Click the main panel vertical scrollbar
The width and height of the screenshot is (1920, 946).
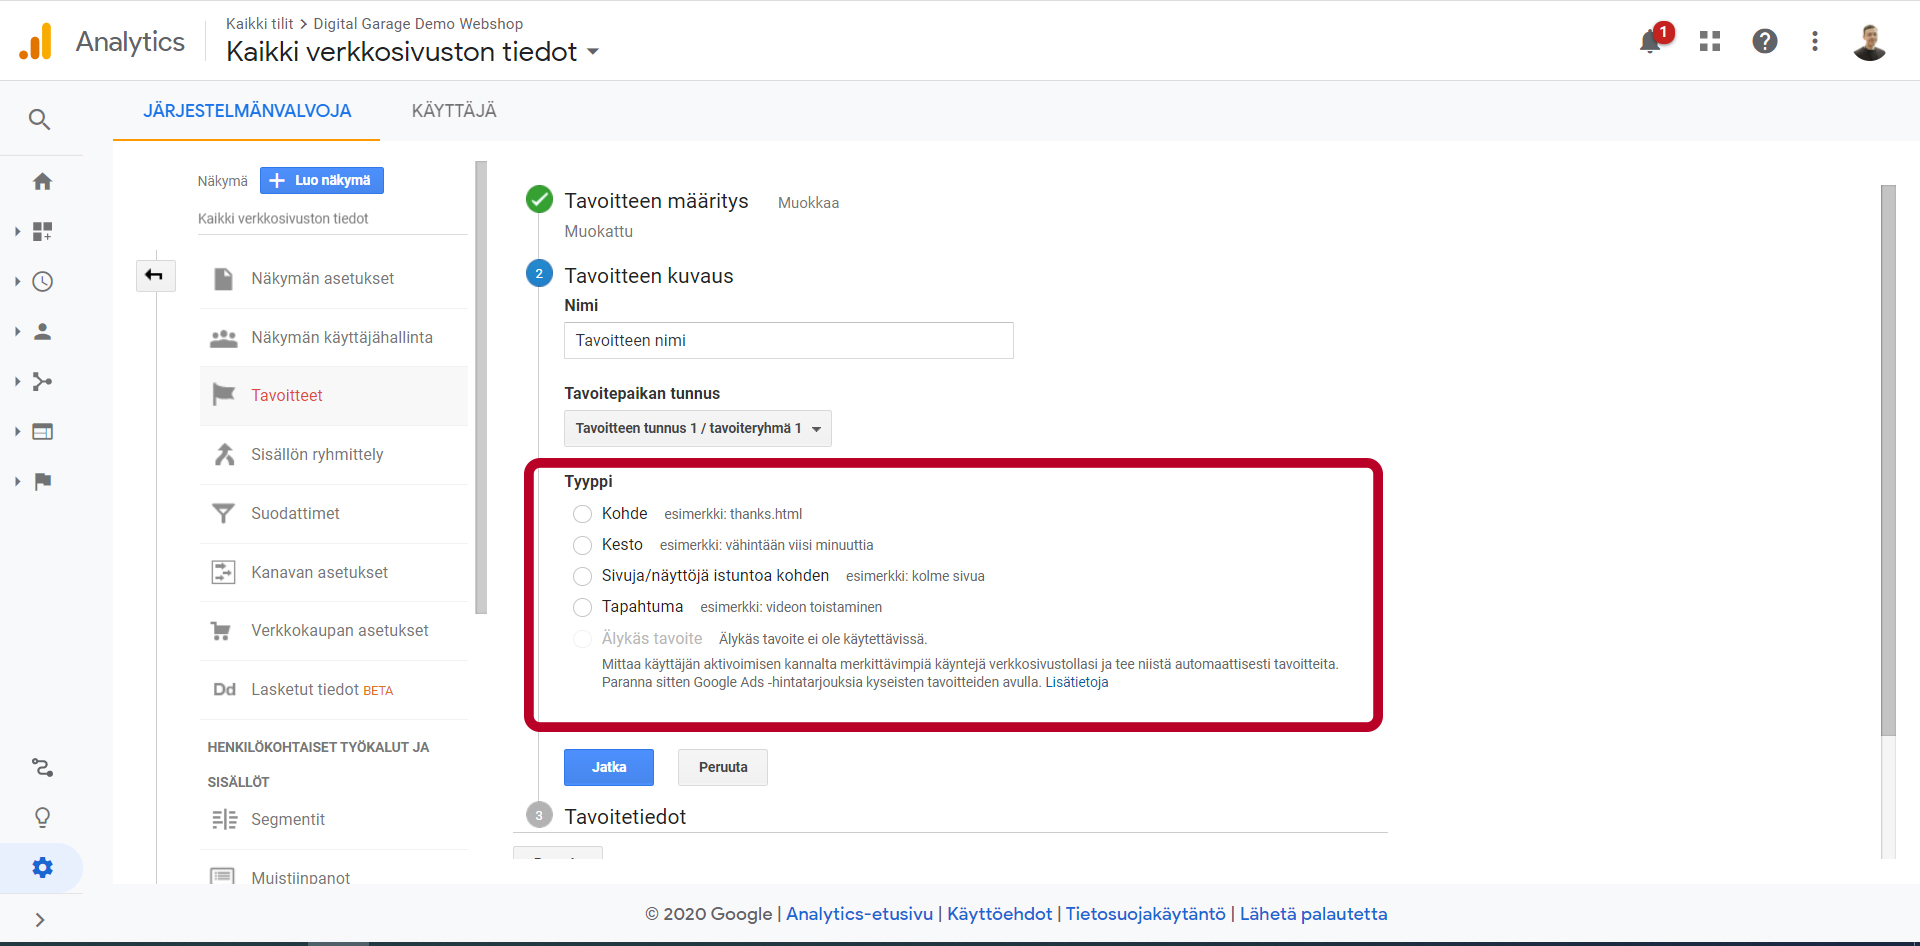point(1888,460)
